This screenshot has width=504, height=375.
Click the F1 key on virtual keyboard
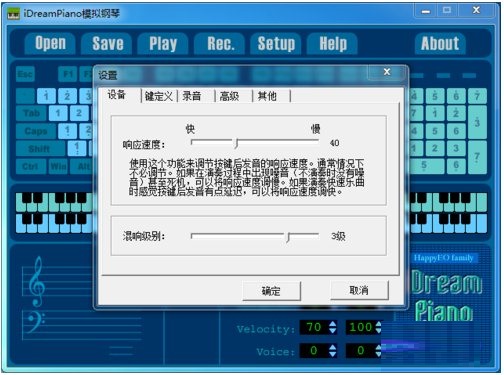pyautogui.click(x=67, y=74)
